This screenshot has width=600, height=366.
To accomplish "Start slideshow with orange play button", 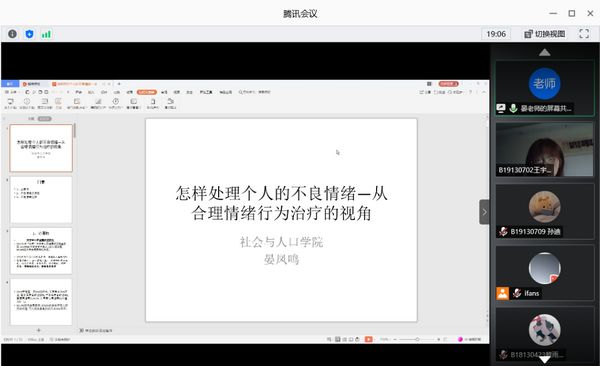I will (x=368, y=339).
